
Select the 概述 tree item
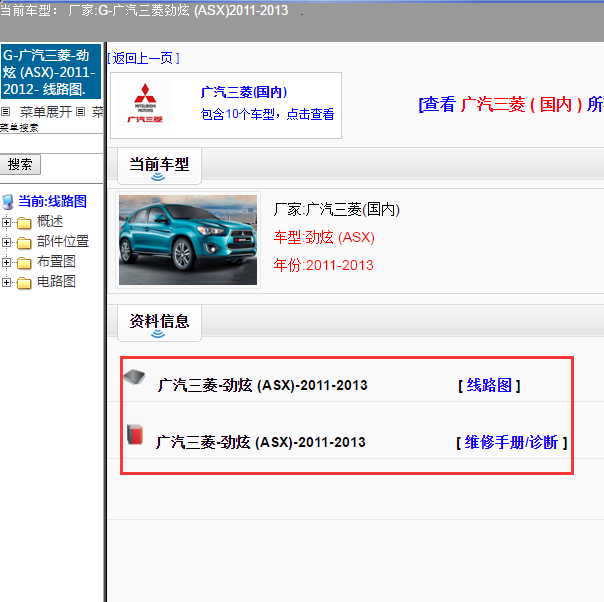[x=50, y=221]
